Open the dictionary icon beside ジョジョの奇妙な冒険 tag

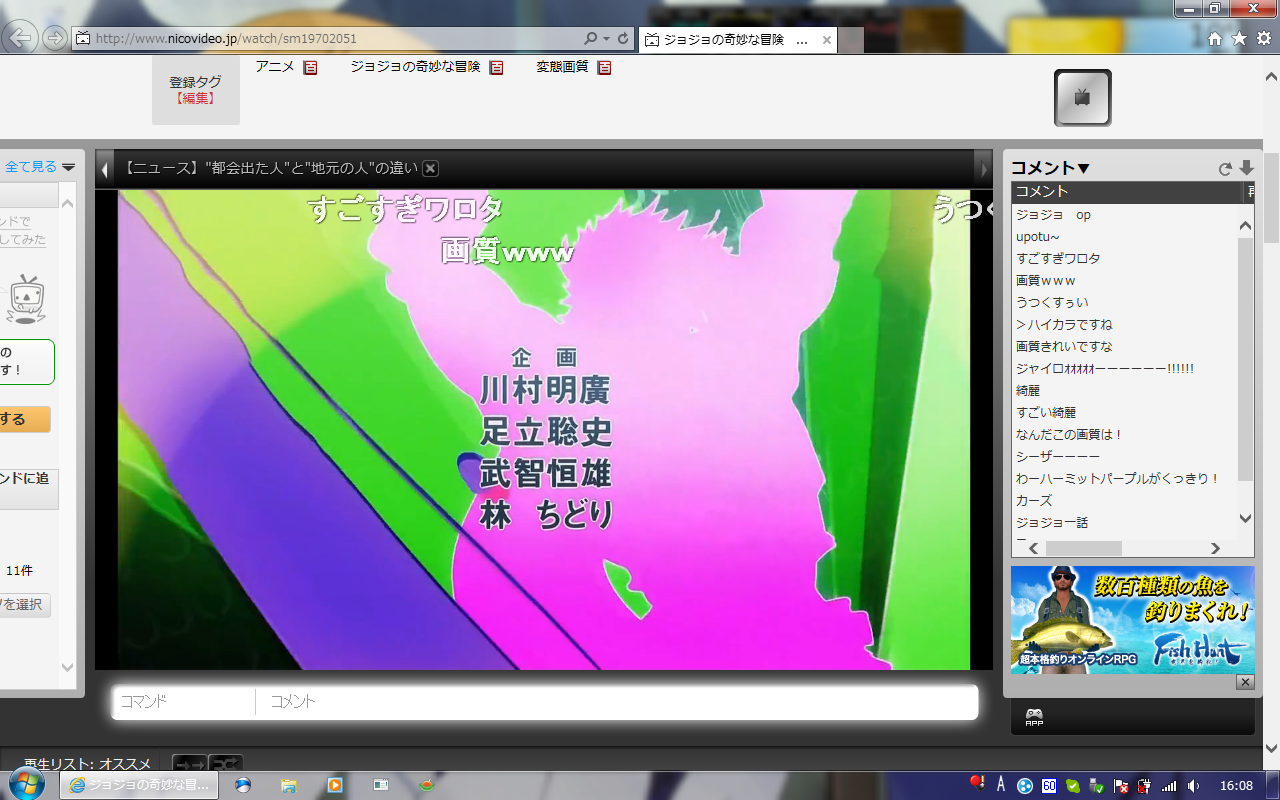coord(496,68)
